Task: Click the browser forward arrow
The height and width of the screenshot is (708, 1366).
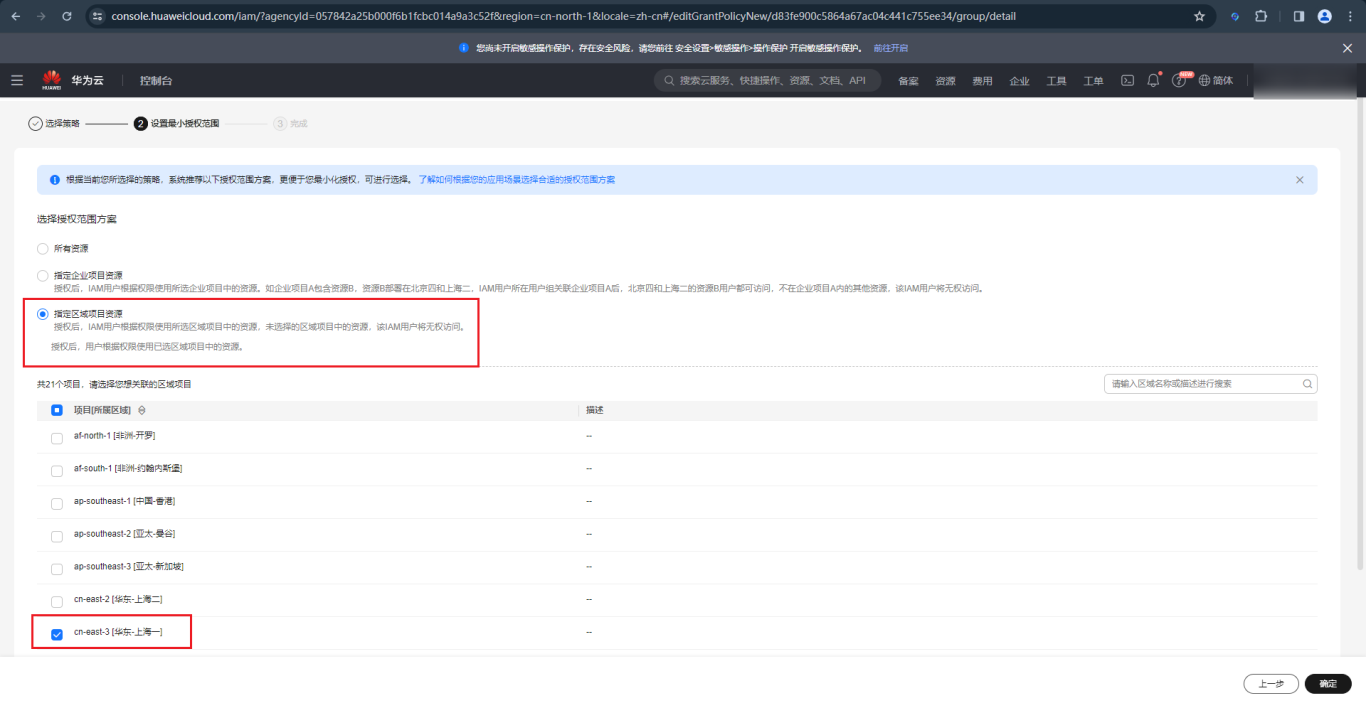Action: click(41, 16)
